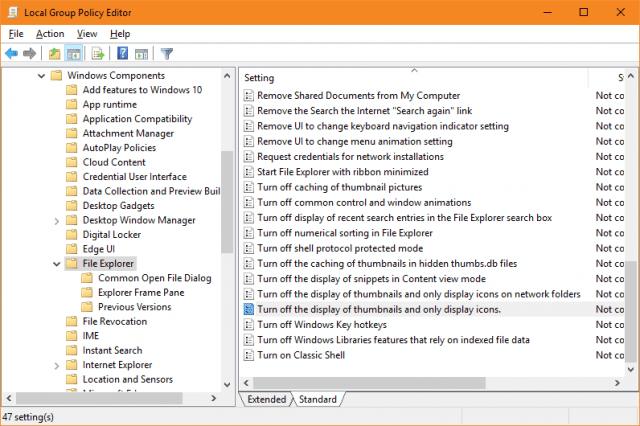
Task: Select Credential User Interface tree item
Action: click(135, 177)
